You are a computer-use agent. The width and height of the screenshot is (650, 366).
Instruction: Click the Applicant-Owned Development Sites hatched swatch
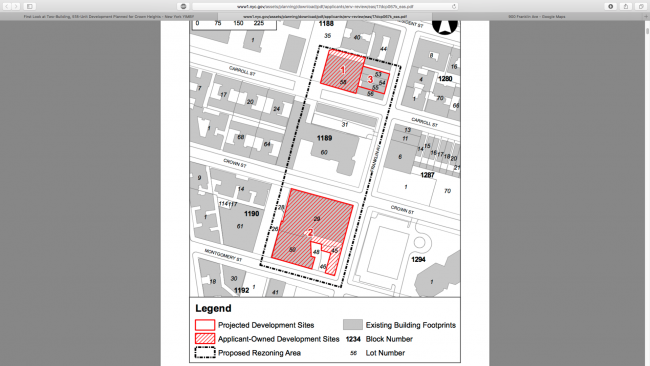click(x=205, y=339)
